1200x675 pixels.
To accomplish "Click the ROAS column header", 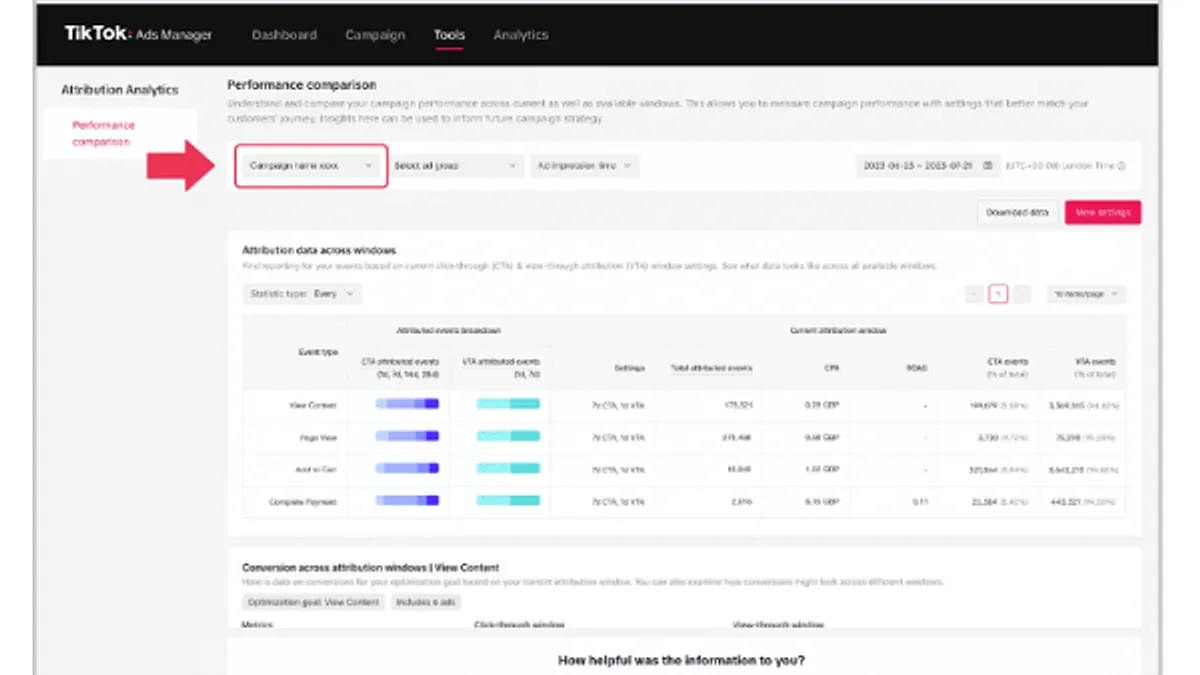I will pyautogui.click(x=917, y=368).
